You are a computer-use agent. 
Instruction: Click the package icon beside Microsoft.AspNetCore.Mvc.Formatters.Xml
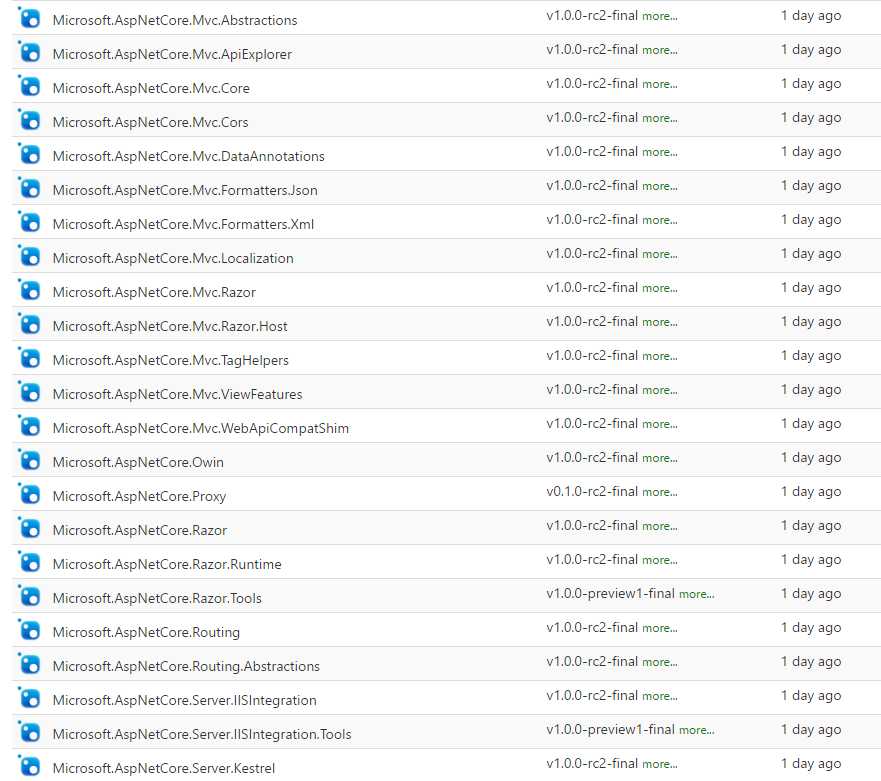pyautogui.click(x=30, y=223)
